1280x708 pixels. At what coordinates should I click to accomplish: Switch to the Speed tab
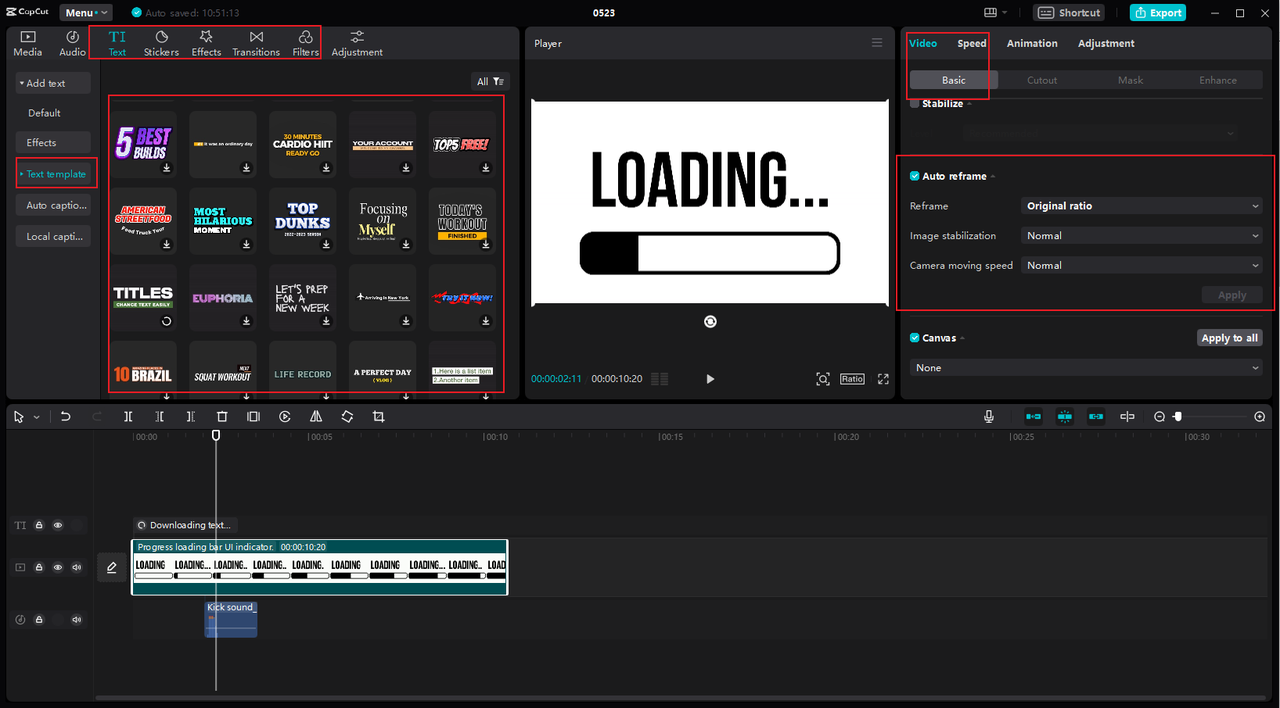click(972, 43)
